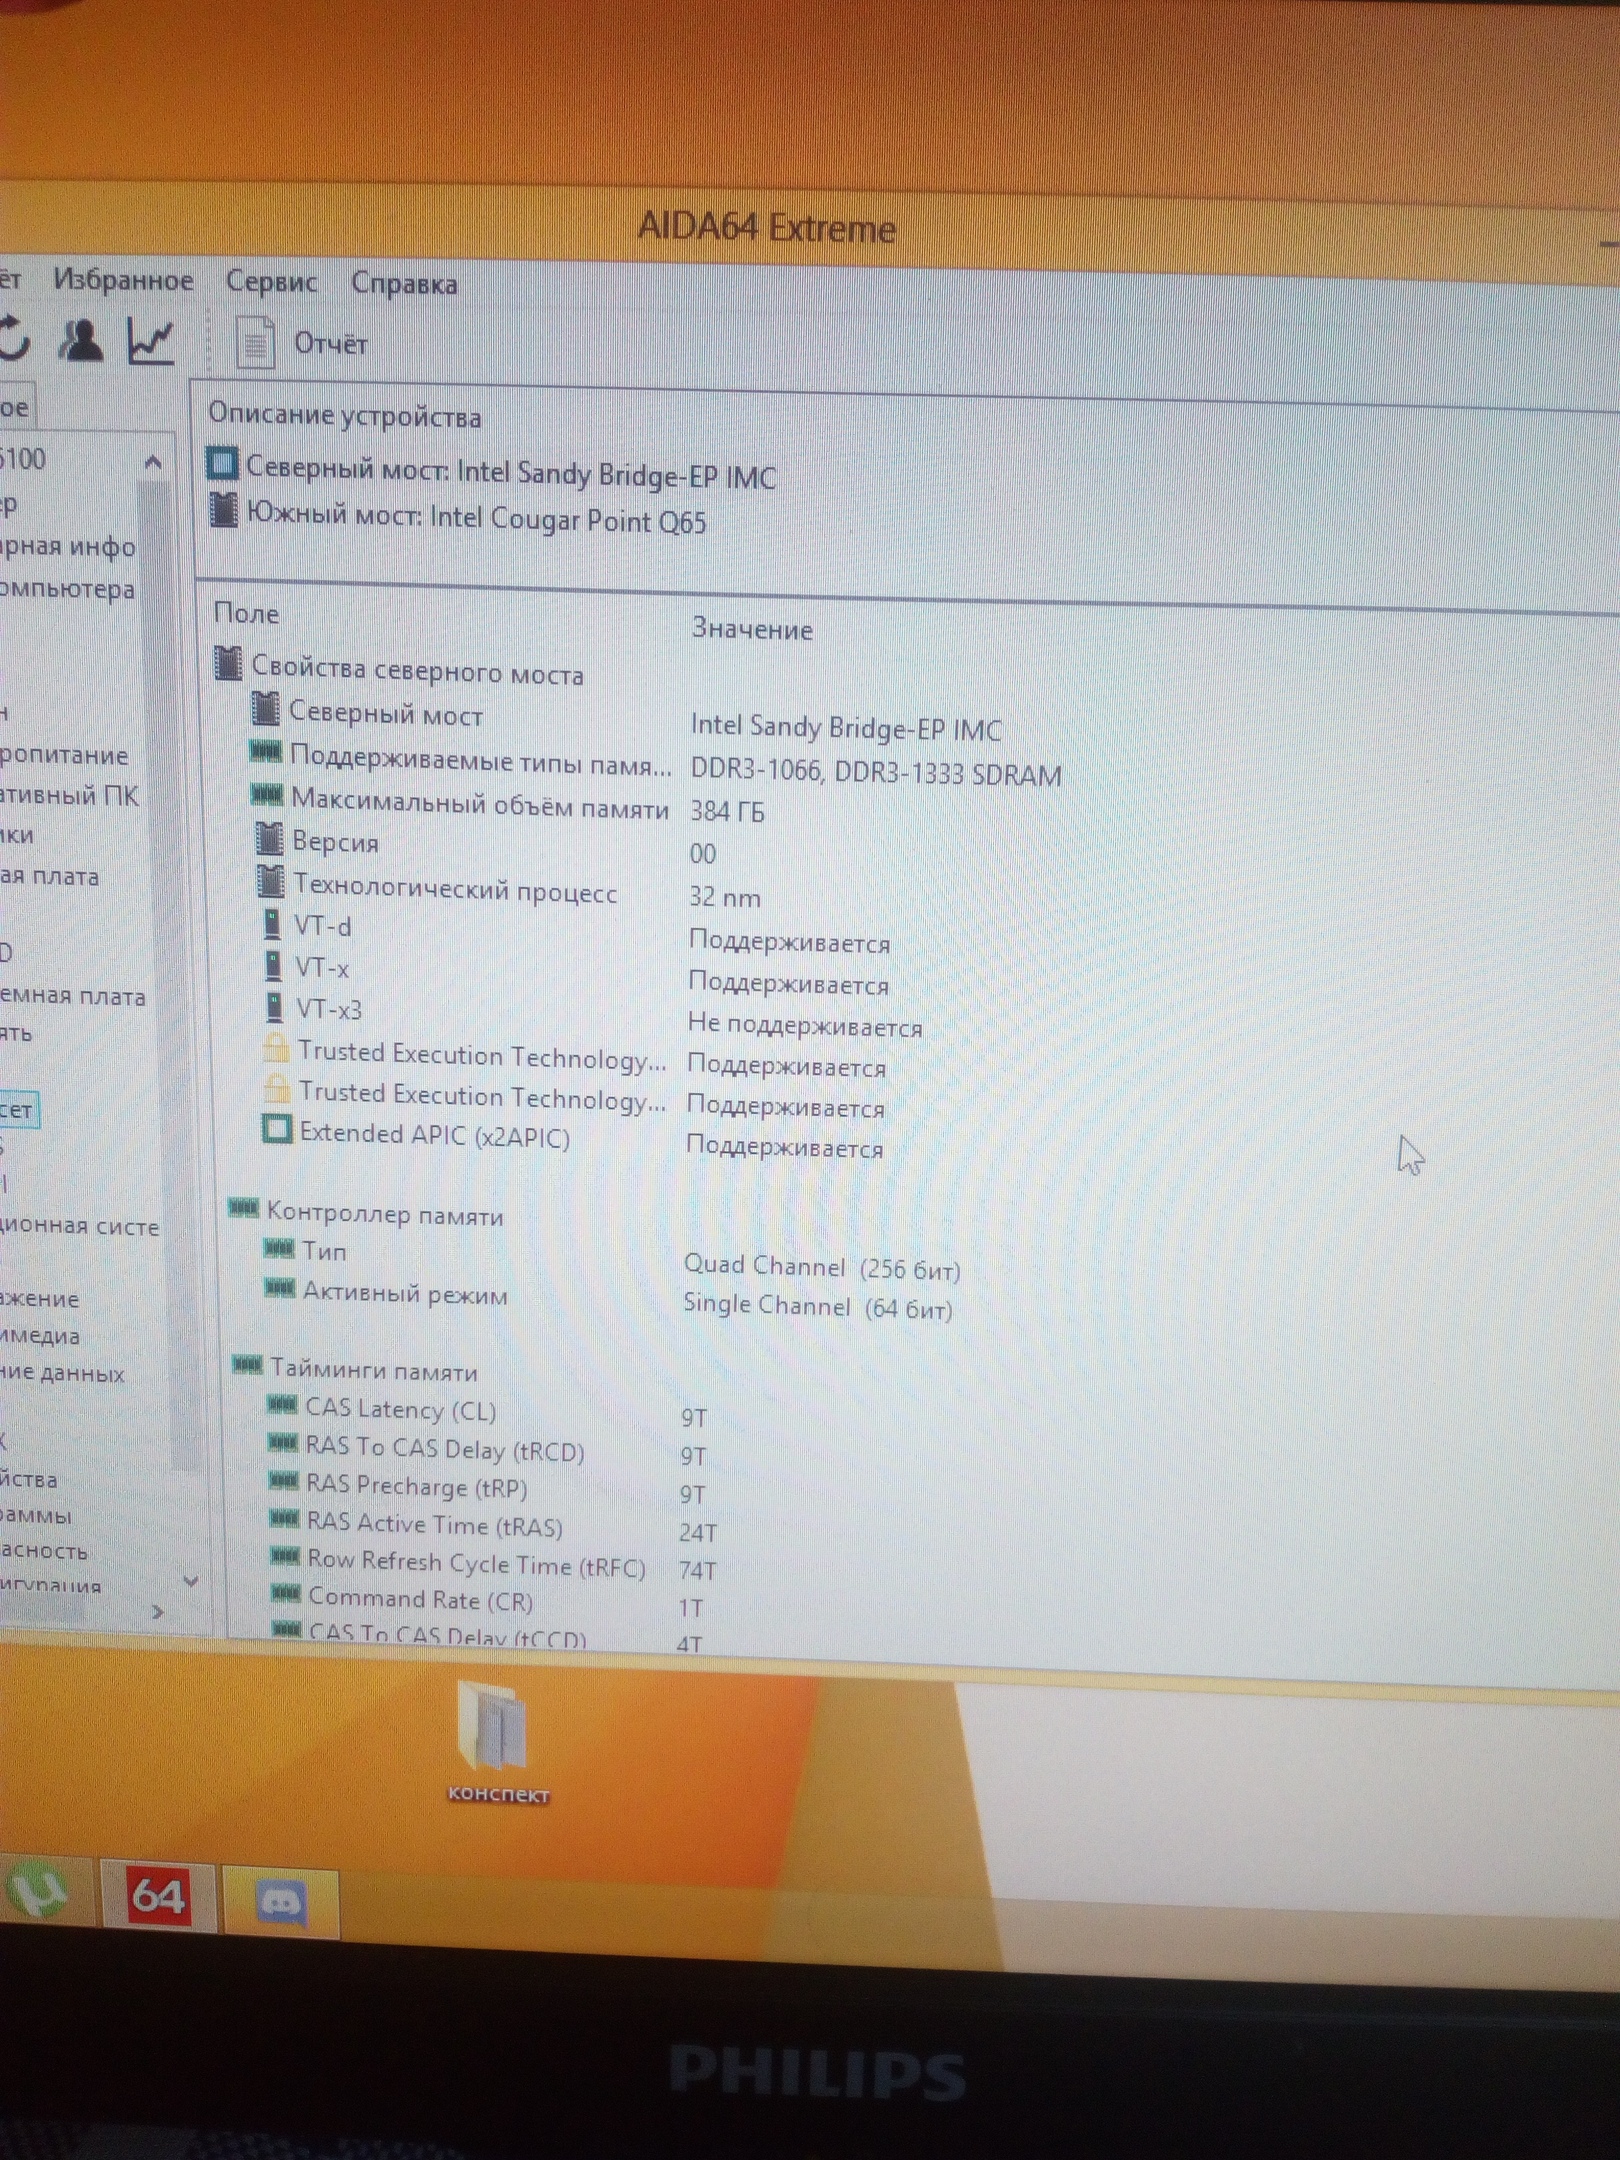Click the Поле column header
This screenshot has height=2160, width=1620.
click(247, 613)
